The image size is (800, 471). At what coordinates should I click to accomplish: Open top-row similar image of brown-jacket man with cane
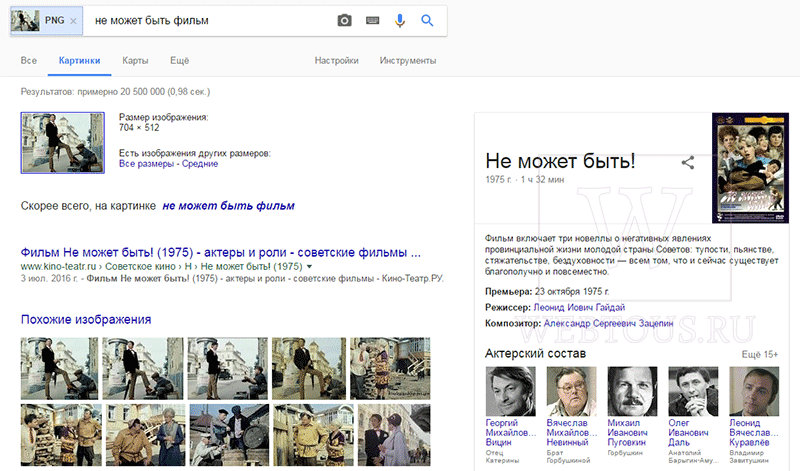coord(309,368)
